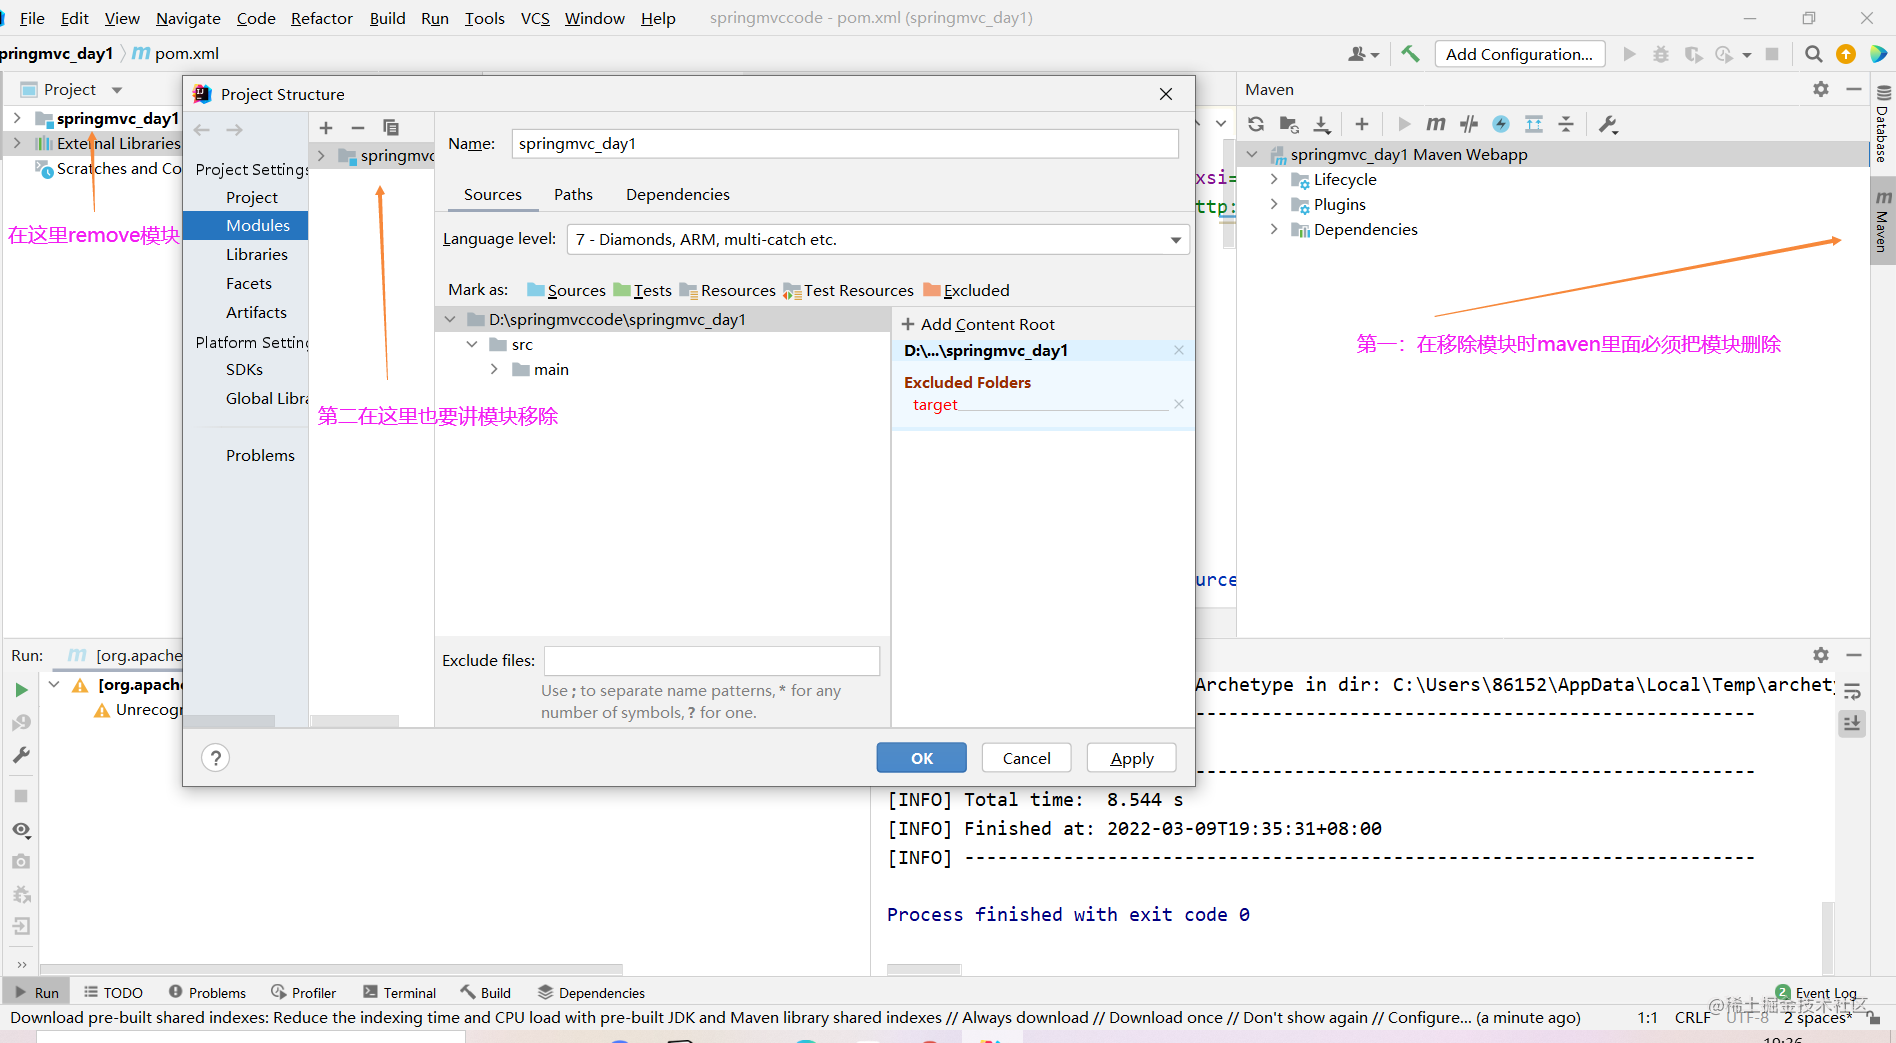Screen dimensions: 1896x1043
Task: Toggle Skip Tests mode lightning icon
Action: (x=1501, y=124)
